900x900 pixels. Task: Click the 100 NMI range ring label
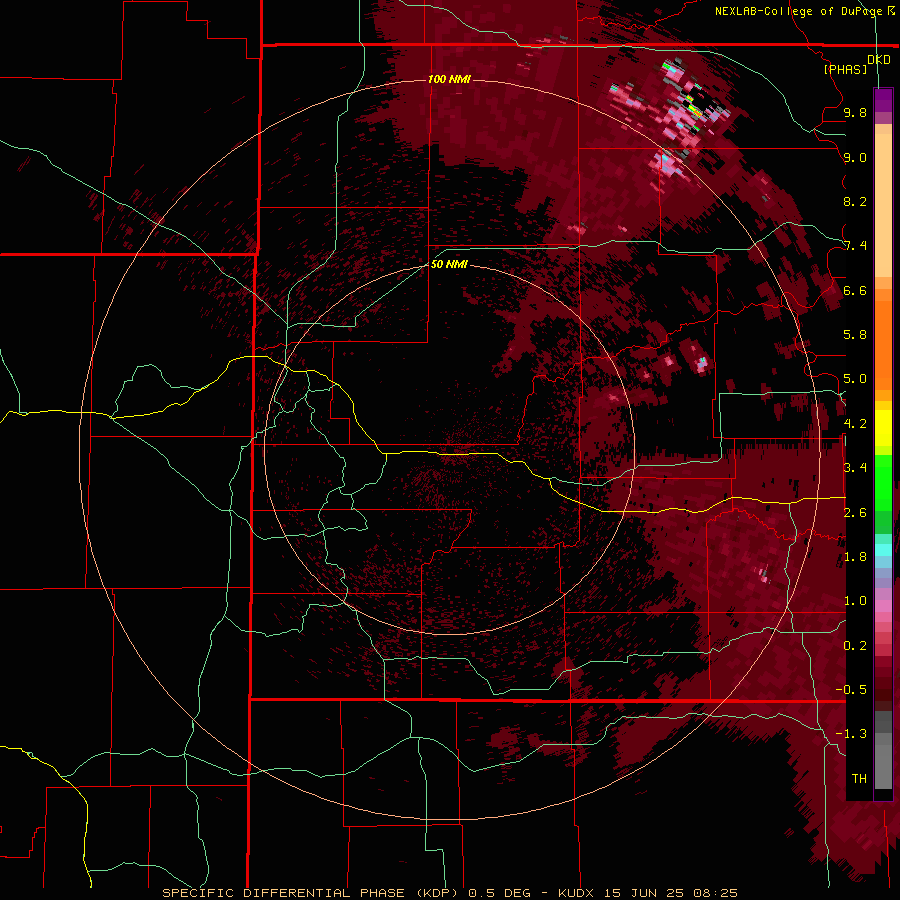449,79
